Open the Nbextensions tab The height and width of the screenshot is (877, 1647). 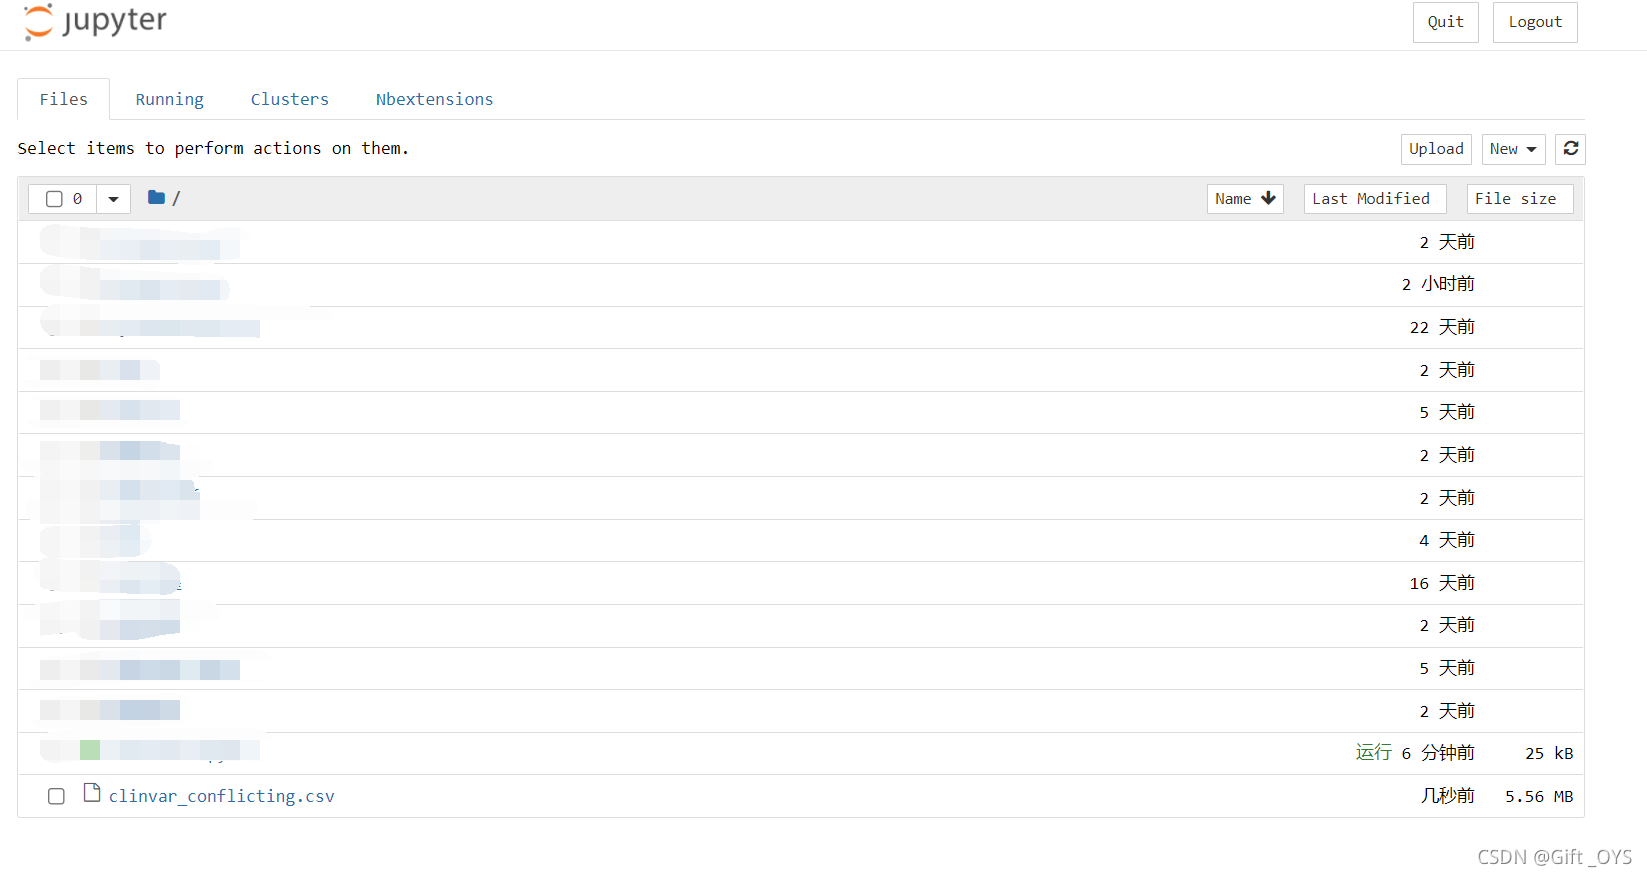tap(434, 99)
